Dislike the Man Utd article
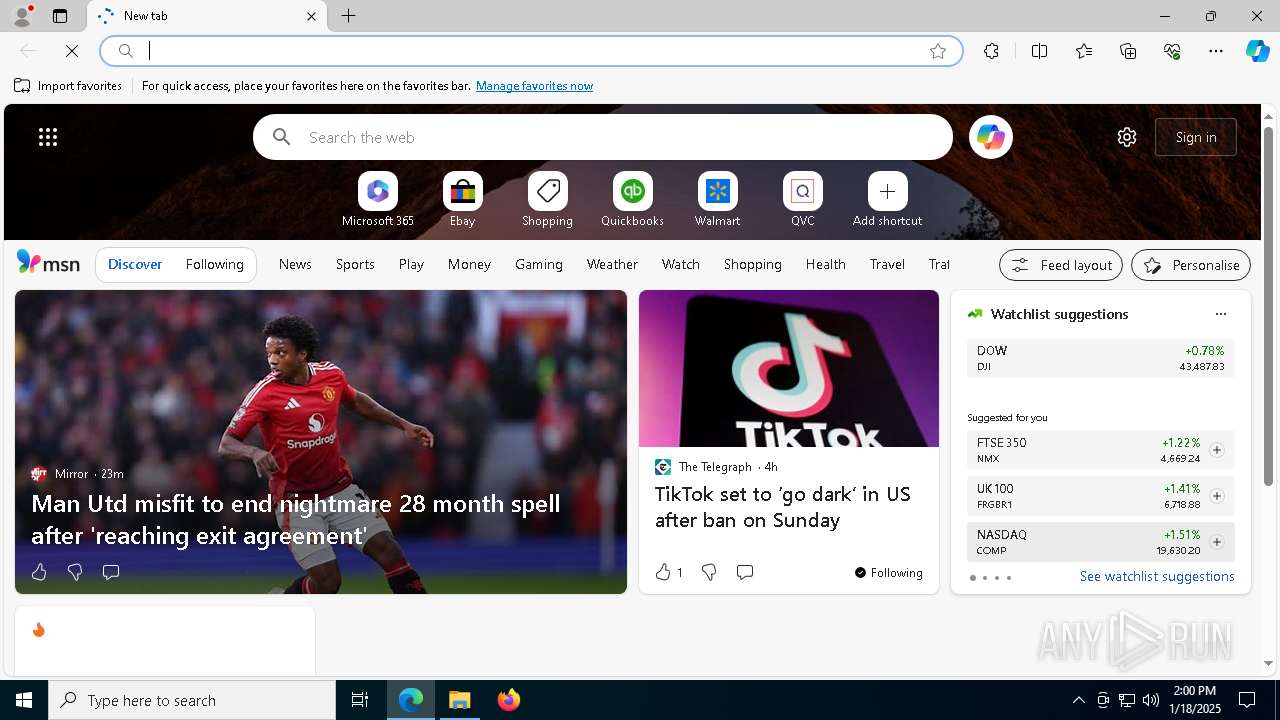The height and width of the screenshot is (720, 1280). [x=74, y=572]
